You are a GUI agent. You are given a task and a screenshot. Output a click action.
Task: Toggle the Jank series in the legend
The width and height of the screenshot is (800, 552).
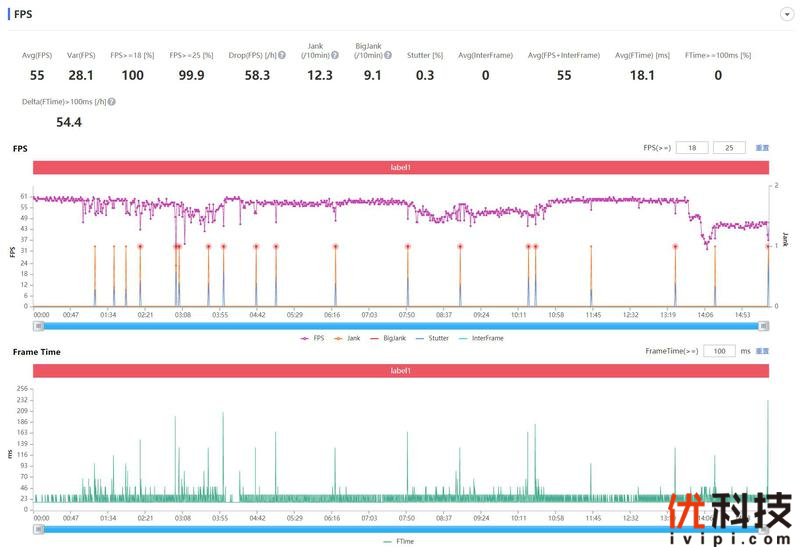352,338
